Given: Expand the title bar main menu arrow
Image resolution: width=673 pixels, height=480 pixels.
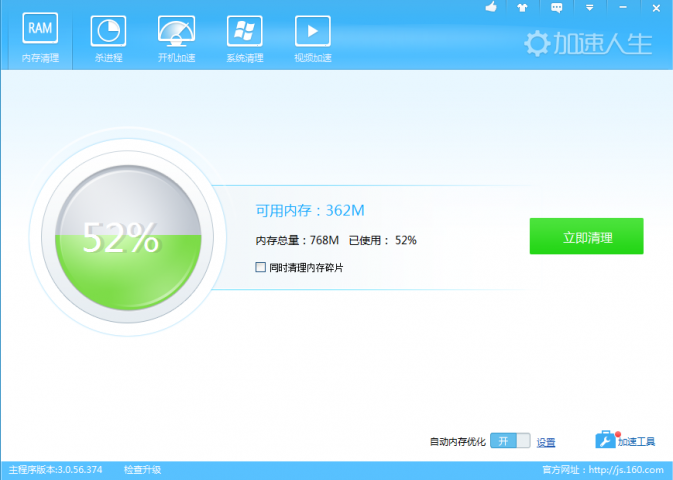Looking at the screenshot, I should pyautogui.click(x=590, y=8).
